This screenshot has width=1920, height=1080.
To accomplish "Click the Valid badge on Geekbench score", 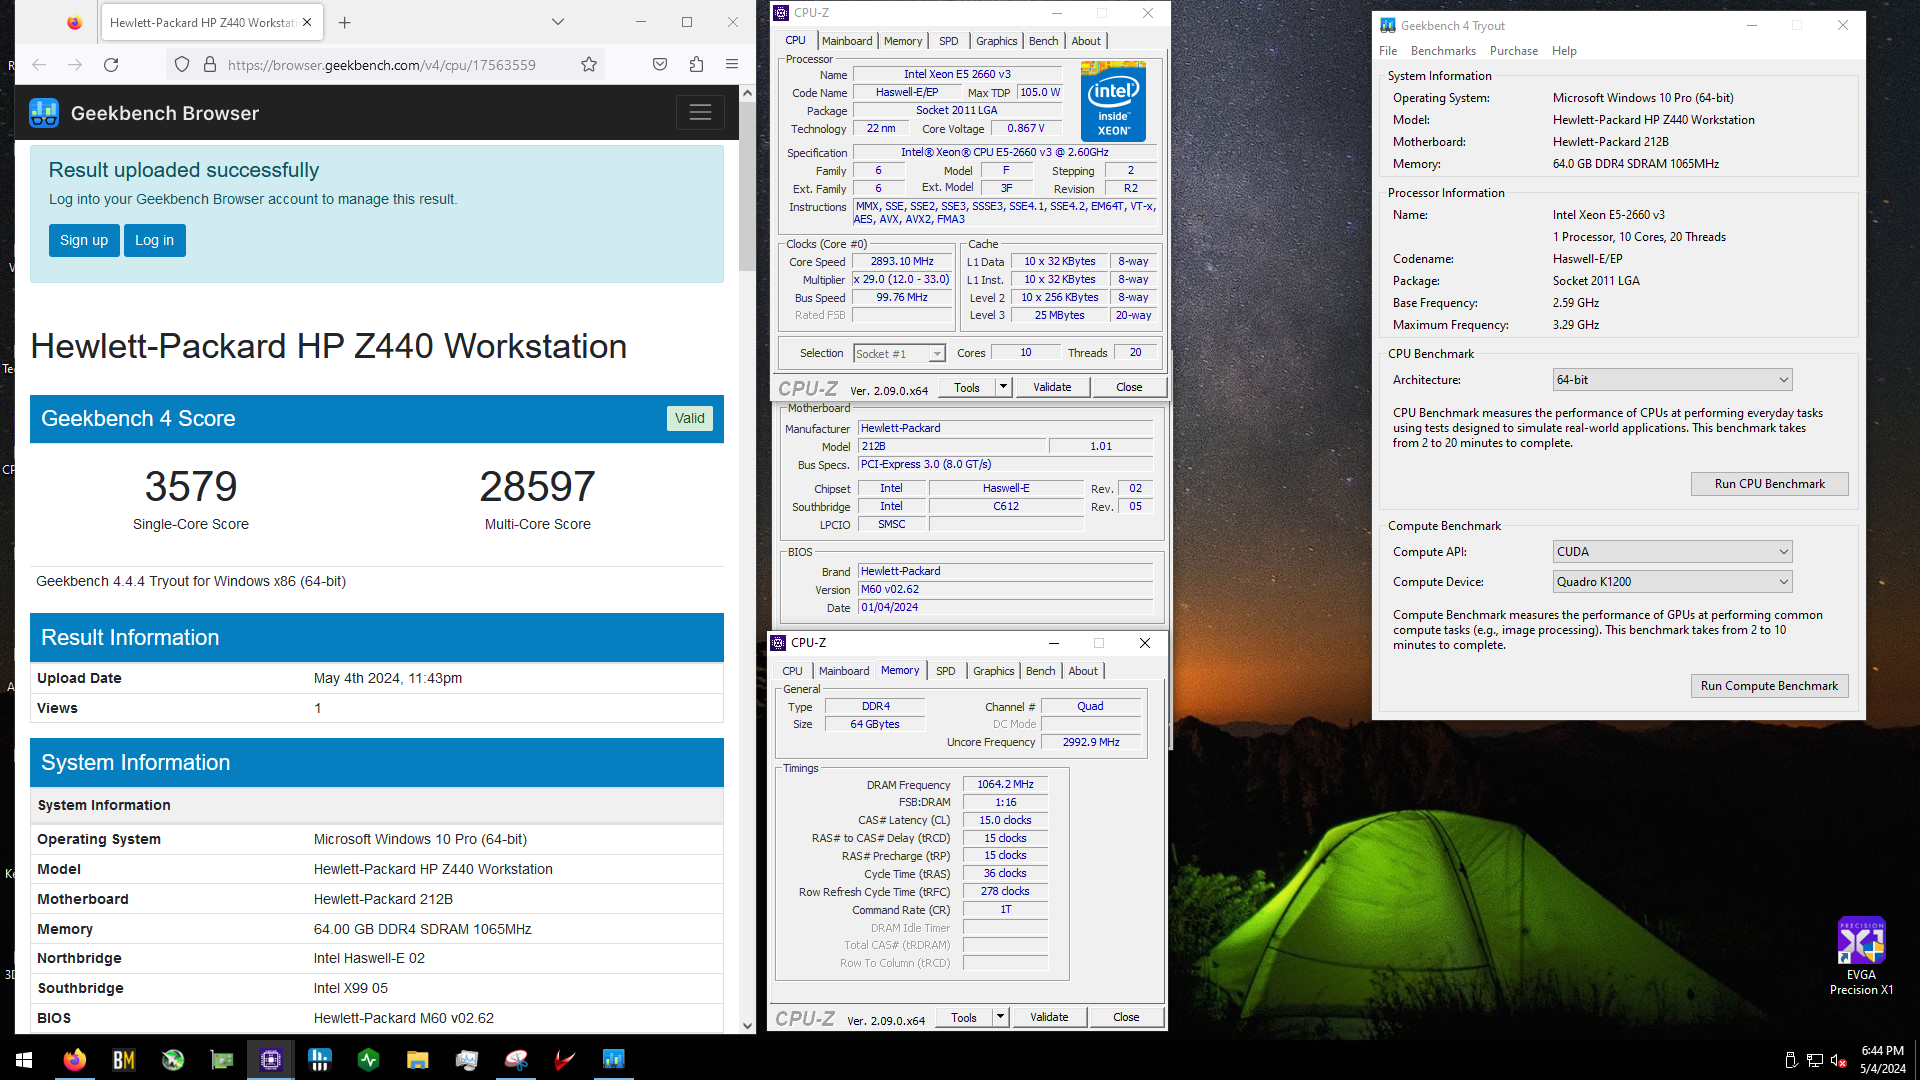I will point(689,418).
